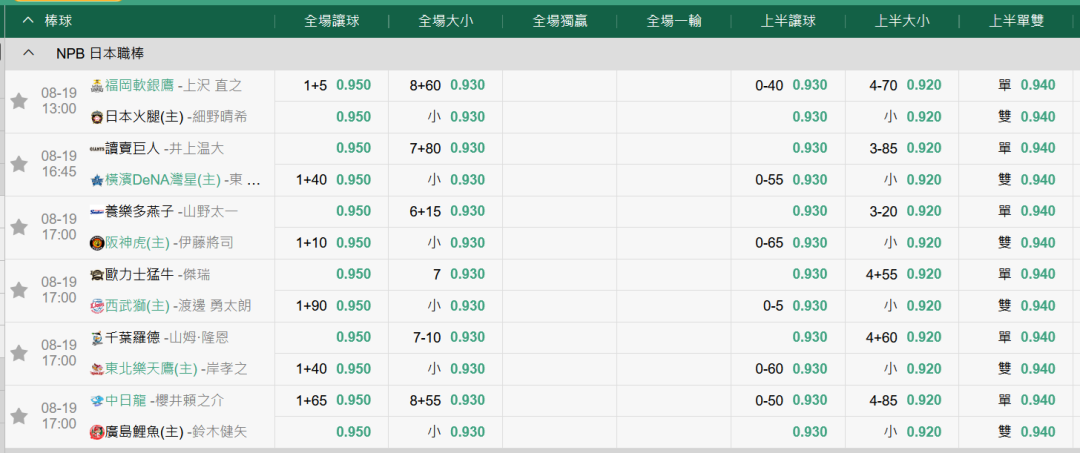Open 中日龍 team name link
The width and height of the screenshot is (1080, 453).
pyautogui.click(x=125, y=401)
